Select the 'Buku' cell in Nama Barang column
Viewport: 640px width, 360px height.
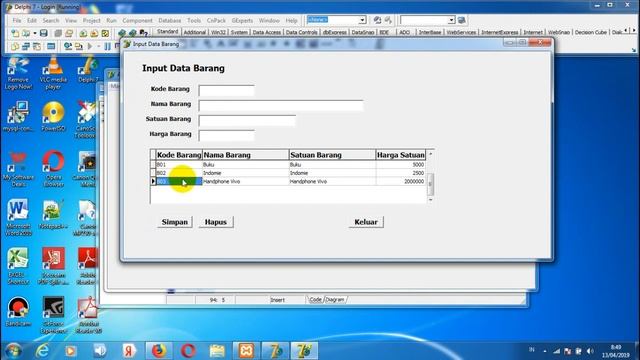point(246,164)
